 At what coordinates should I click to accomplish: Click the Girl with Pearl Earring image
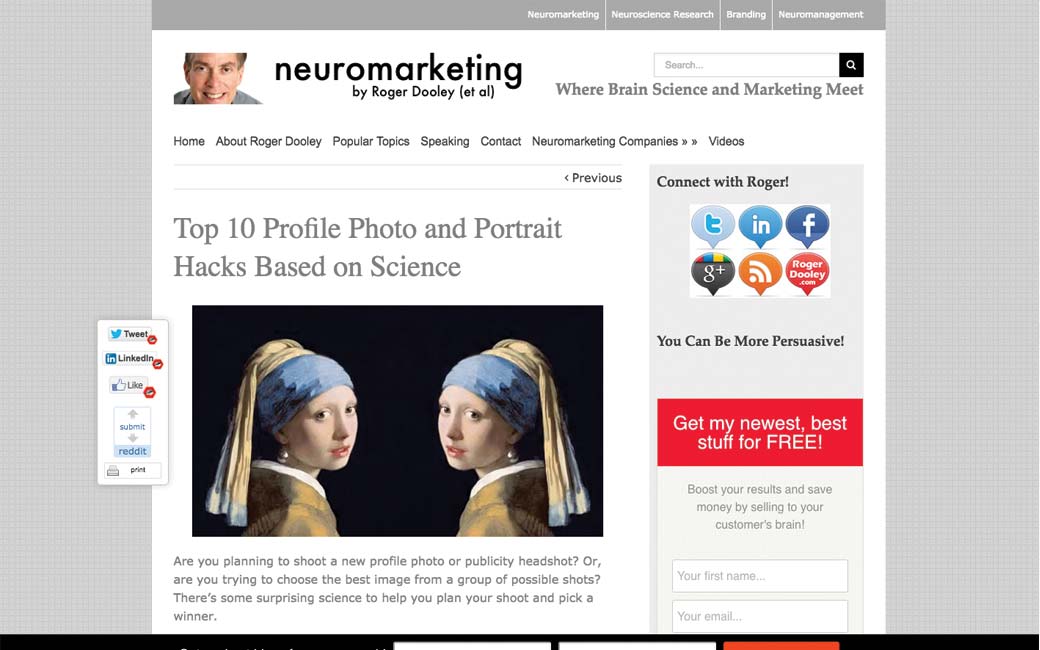click(x=397, y=421)
